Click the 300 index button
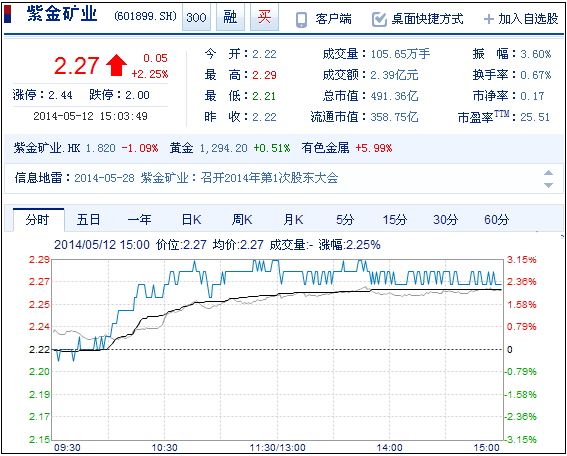Image resolution: width=567 pixels, height=456 pixels. (x=196, y=17)
